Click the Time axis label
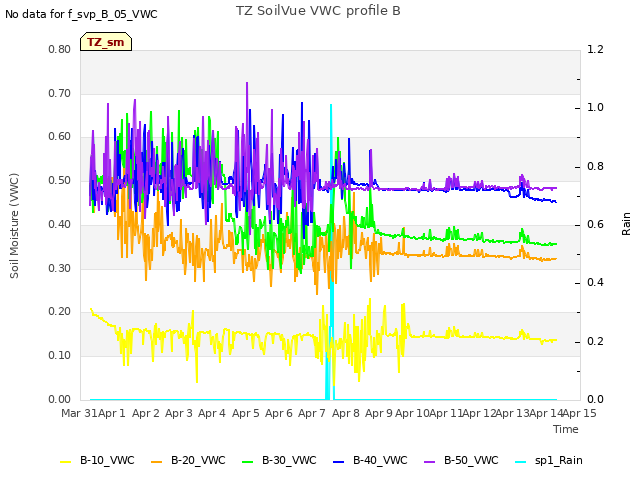Viewport: 640px width, 480px height. [x=566, y=429]
